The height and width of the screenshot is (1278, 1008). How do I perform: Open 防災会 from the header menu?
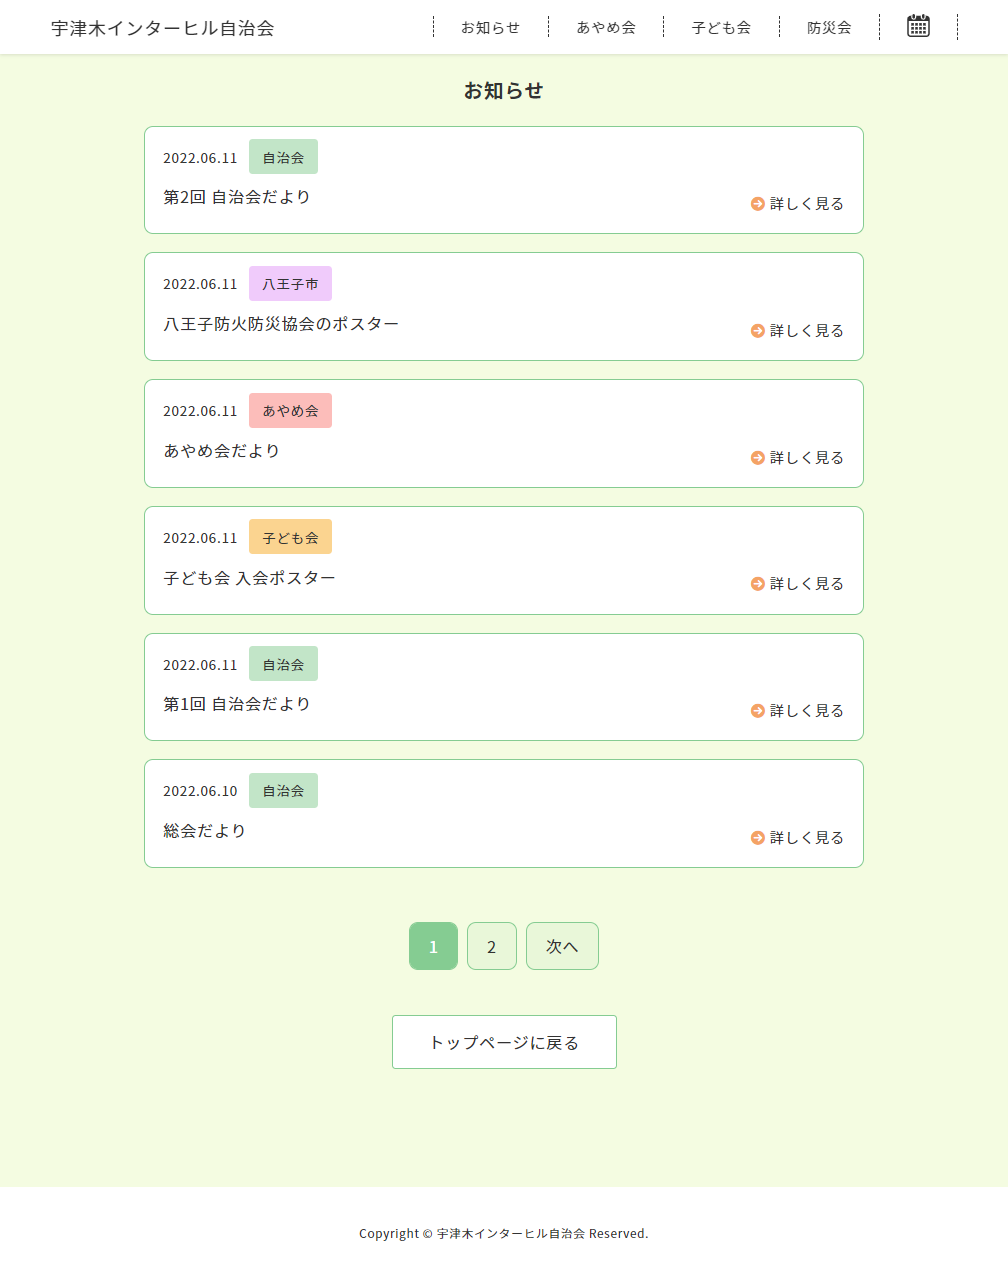click(x=829, y=28)
